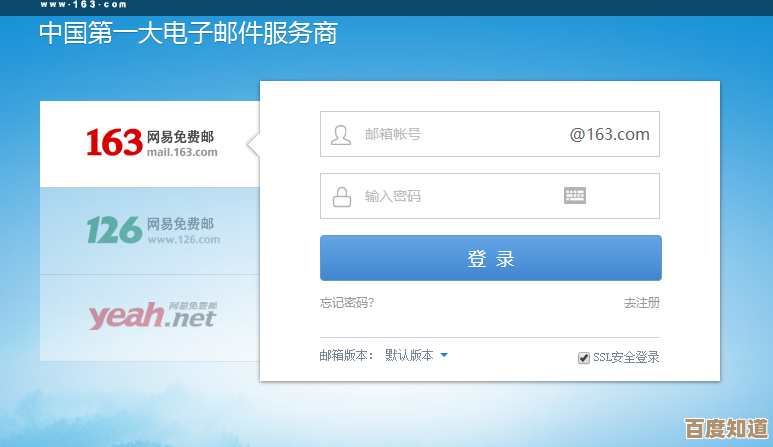Click the 邮箱版本 label text
This screenshot has width=773, height=447.
click(x=346, y=355)
